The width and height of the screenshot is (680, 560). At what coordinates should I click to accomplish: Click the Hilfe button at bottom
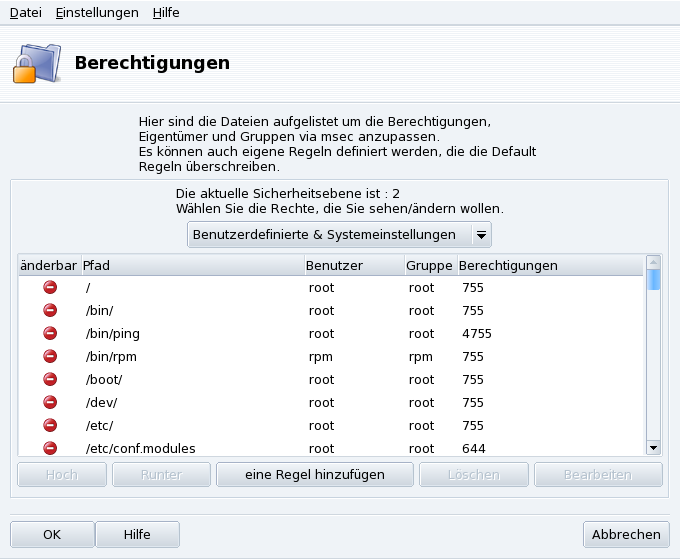137,534
